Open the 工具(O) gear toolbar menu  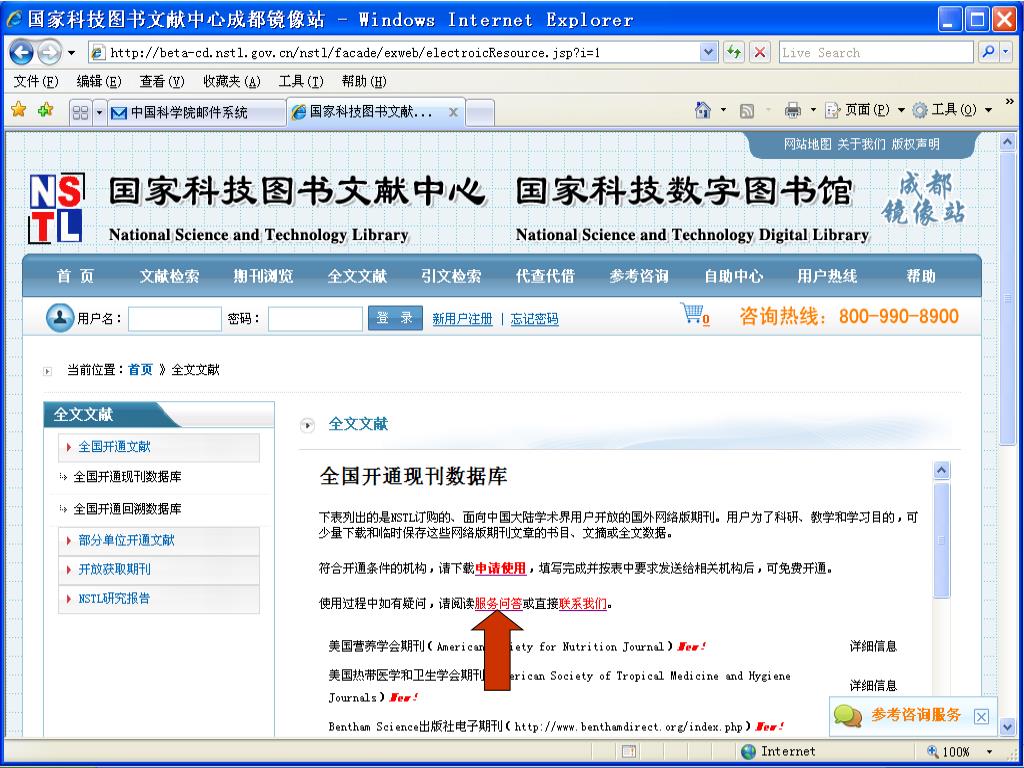(x=952, y=110)
